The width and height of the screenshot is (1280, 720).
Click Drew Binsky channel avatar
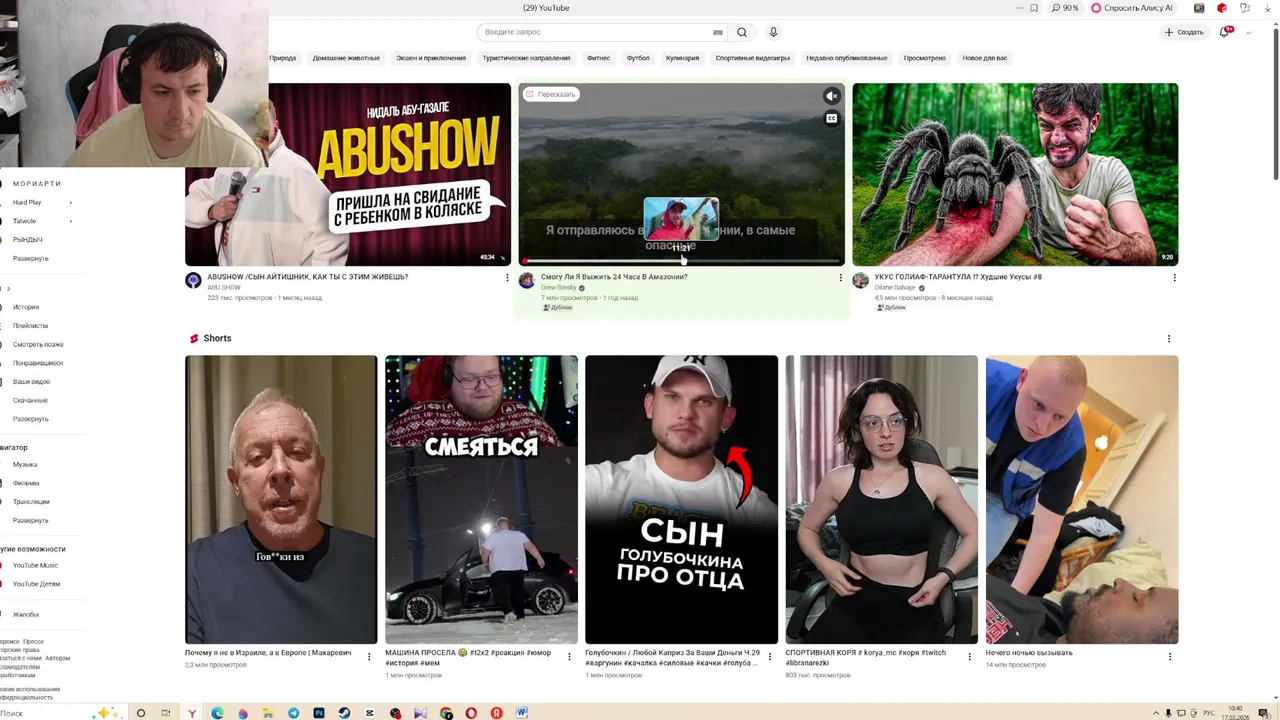tap(527, 281)
